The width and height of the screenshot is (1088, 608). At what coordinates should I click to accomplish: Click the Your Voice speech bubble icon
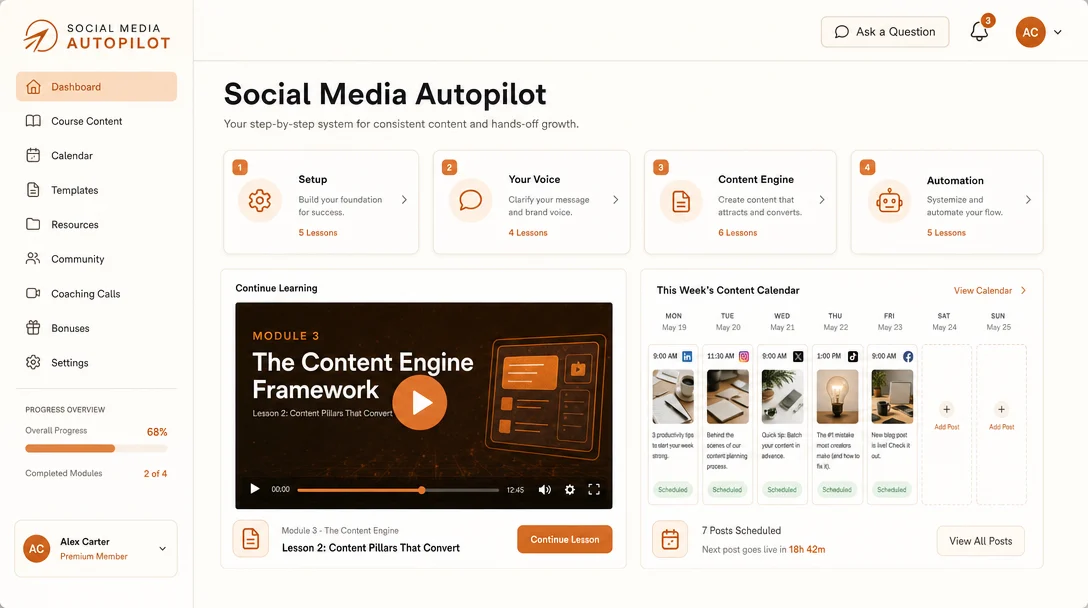tap(470, 201)
